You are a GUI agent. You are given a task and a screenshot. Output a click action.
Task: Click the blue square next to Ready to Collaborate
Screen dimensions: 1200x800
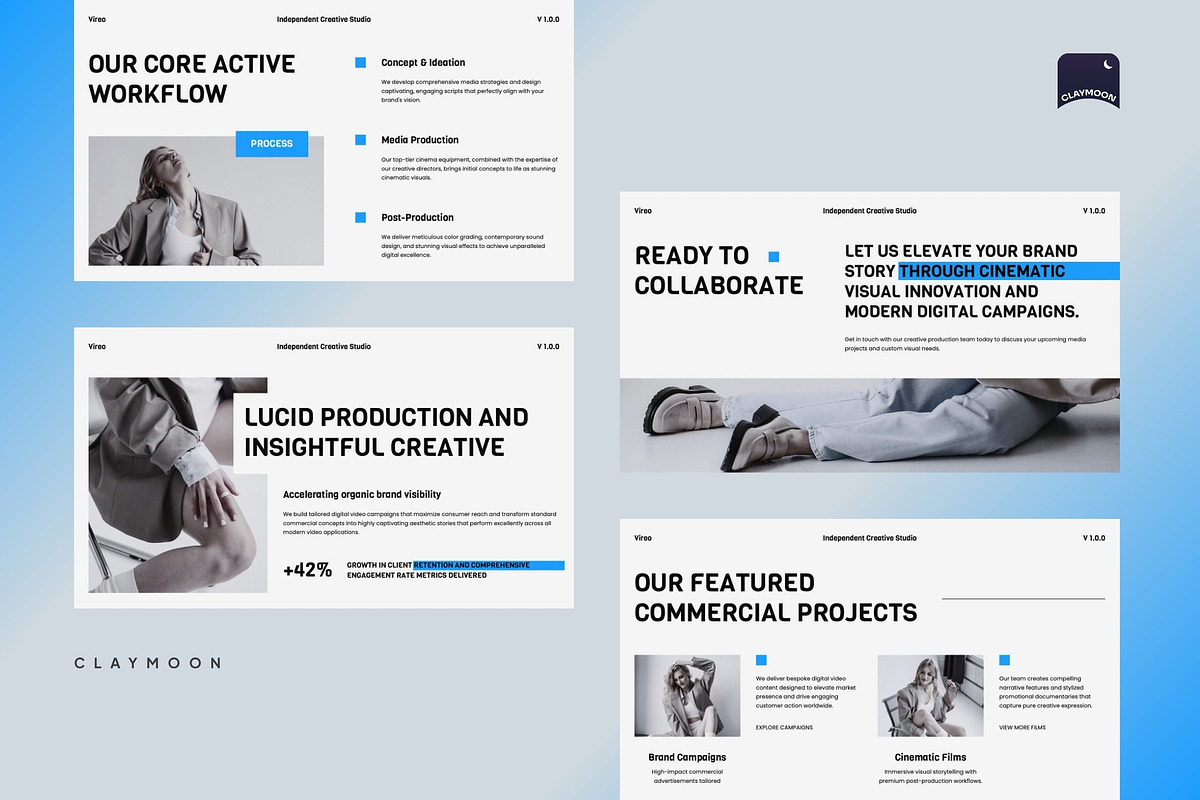(773, 257)
